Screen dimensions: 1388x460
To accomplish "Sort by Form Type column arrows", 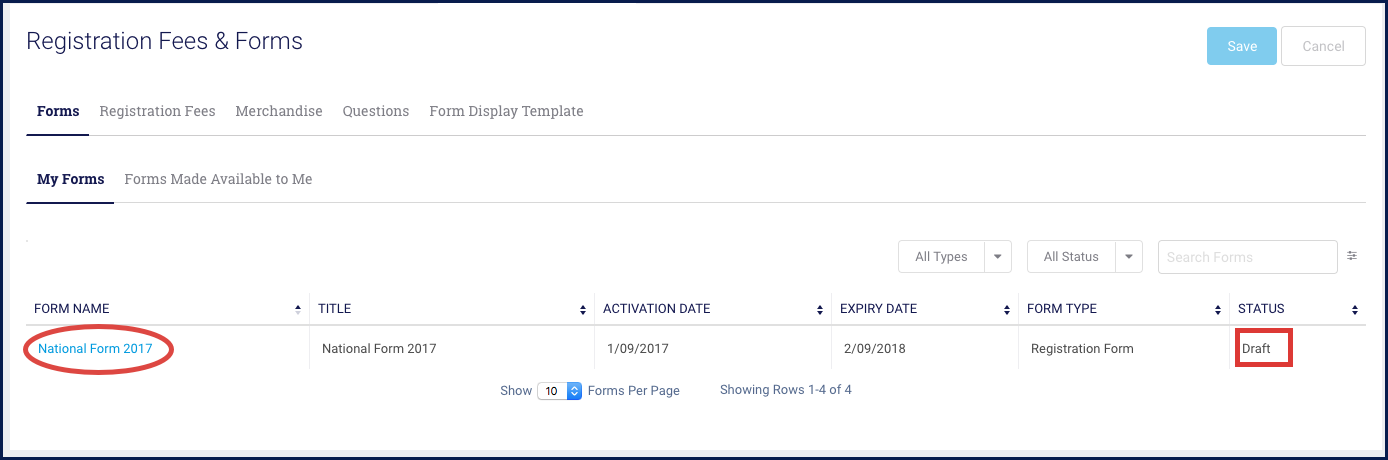I will tap(1218, 309).
